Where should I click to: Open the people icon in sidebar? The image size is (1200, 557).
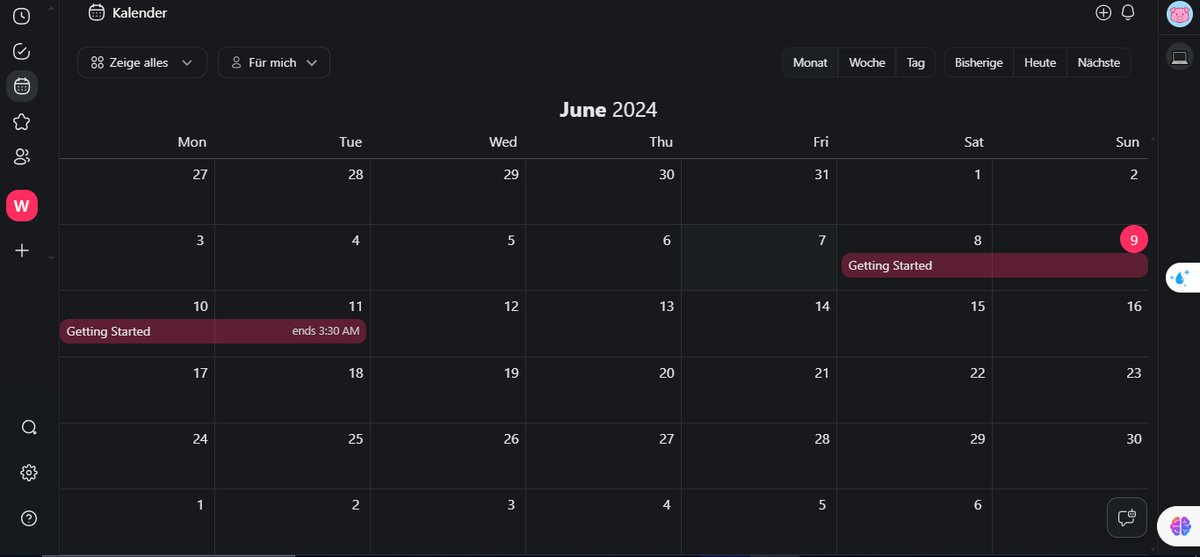tap(21, 157)
